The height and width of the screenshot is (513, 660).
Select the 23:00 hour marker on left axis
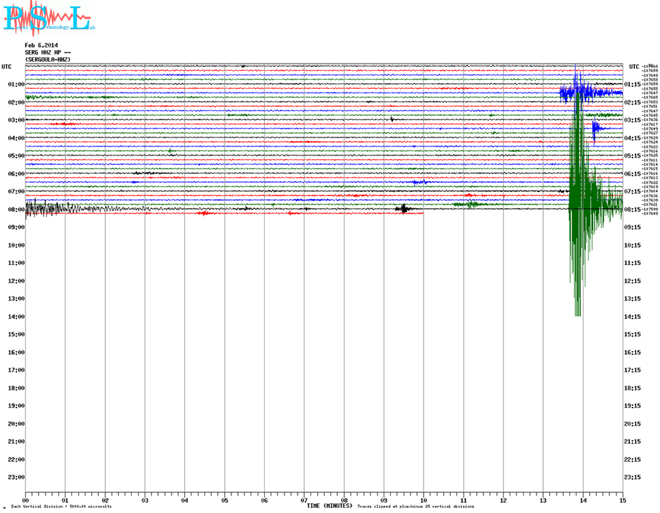16,477
